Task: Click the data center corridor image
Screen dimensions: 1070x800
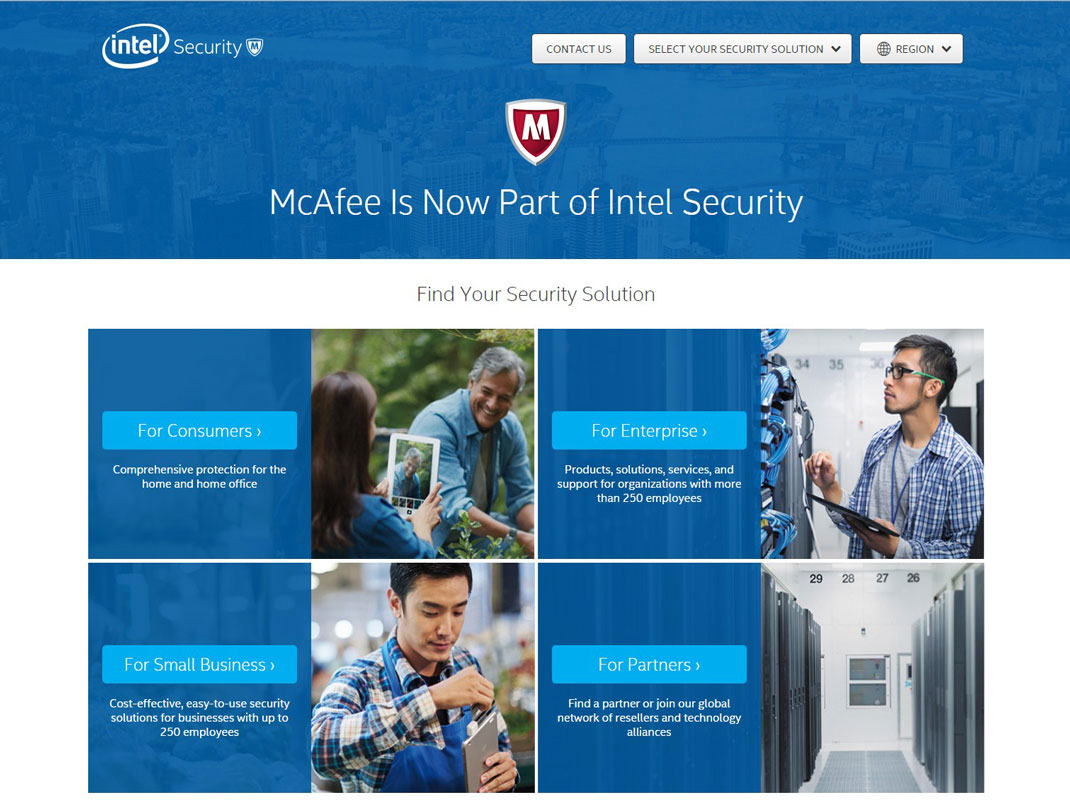Action: pos(872,678)
